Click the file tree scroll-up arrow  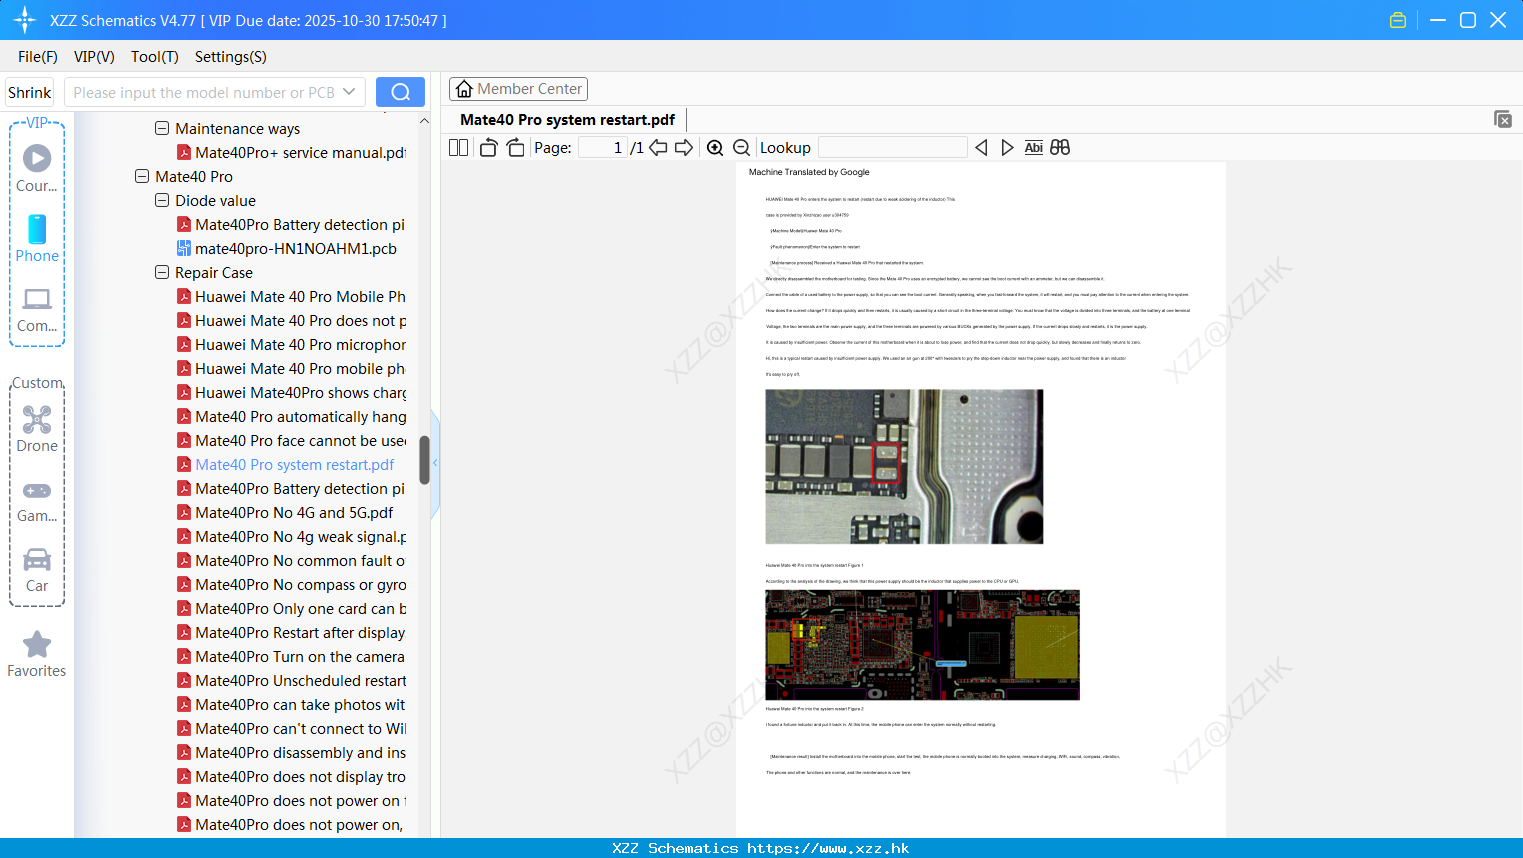(424, 121)
